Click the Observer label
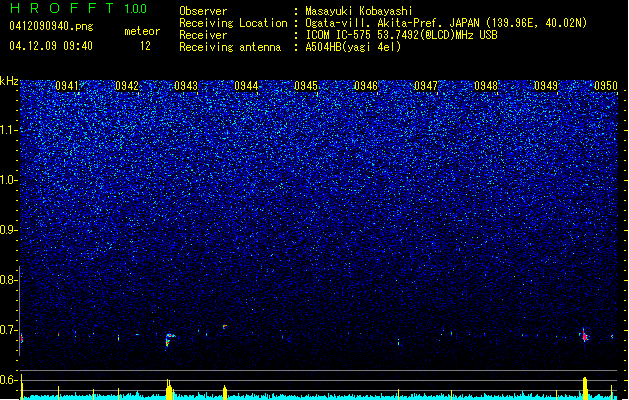This screenshot has height=400, width=629. coord(203,11)
